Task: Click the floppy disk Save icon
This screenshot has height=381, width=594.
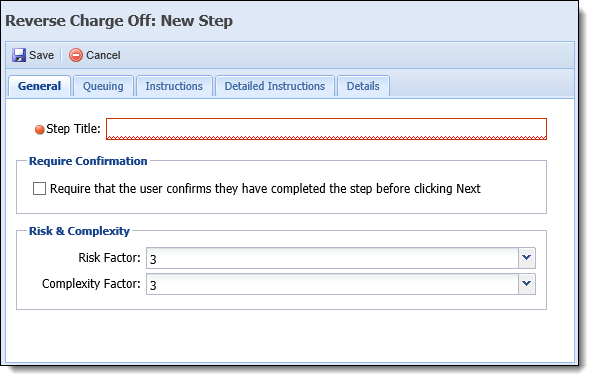Action: [19, 55]
